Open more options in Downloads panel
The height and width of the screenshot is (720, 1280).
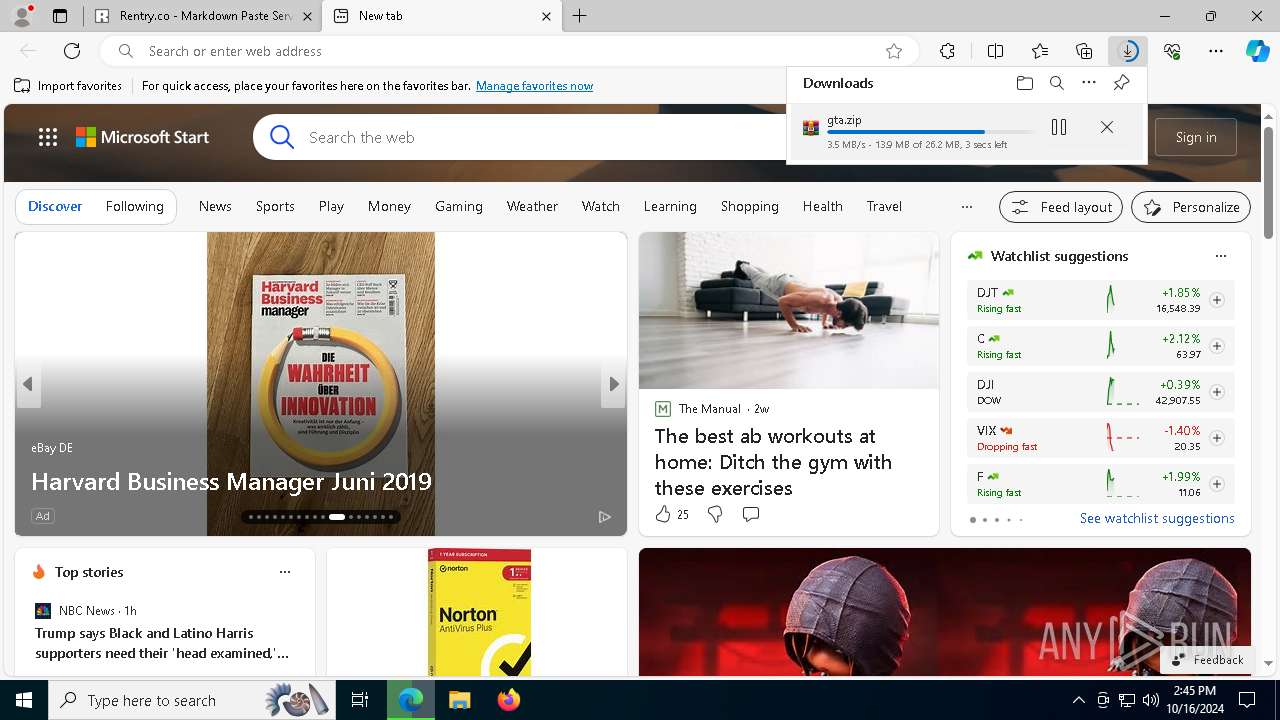tap(1089, 83)
